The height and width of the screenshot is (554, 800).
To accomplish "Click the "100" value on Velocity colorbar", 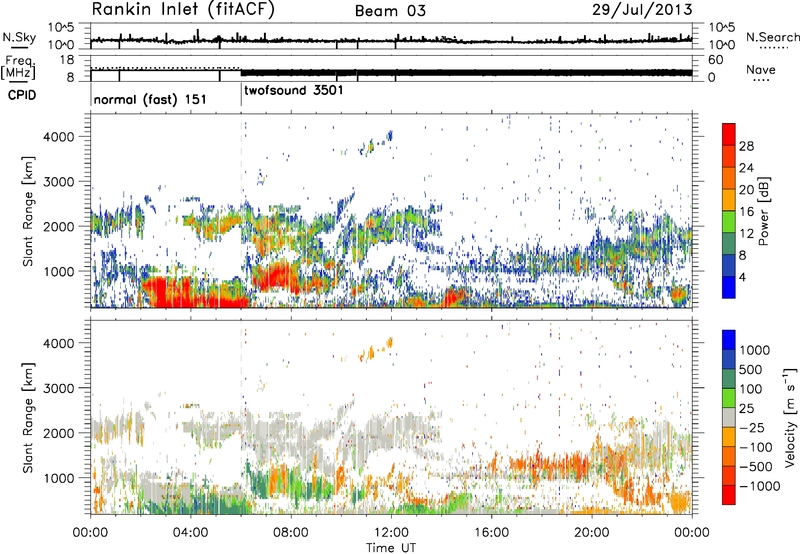I will coord(751,389).
